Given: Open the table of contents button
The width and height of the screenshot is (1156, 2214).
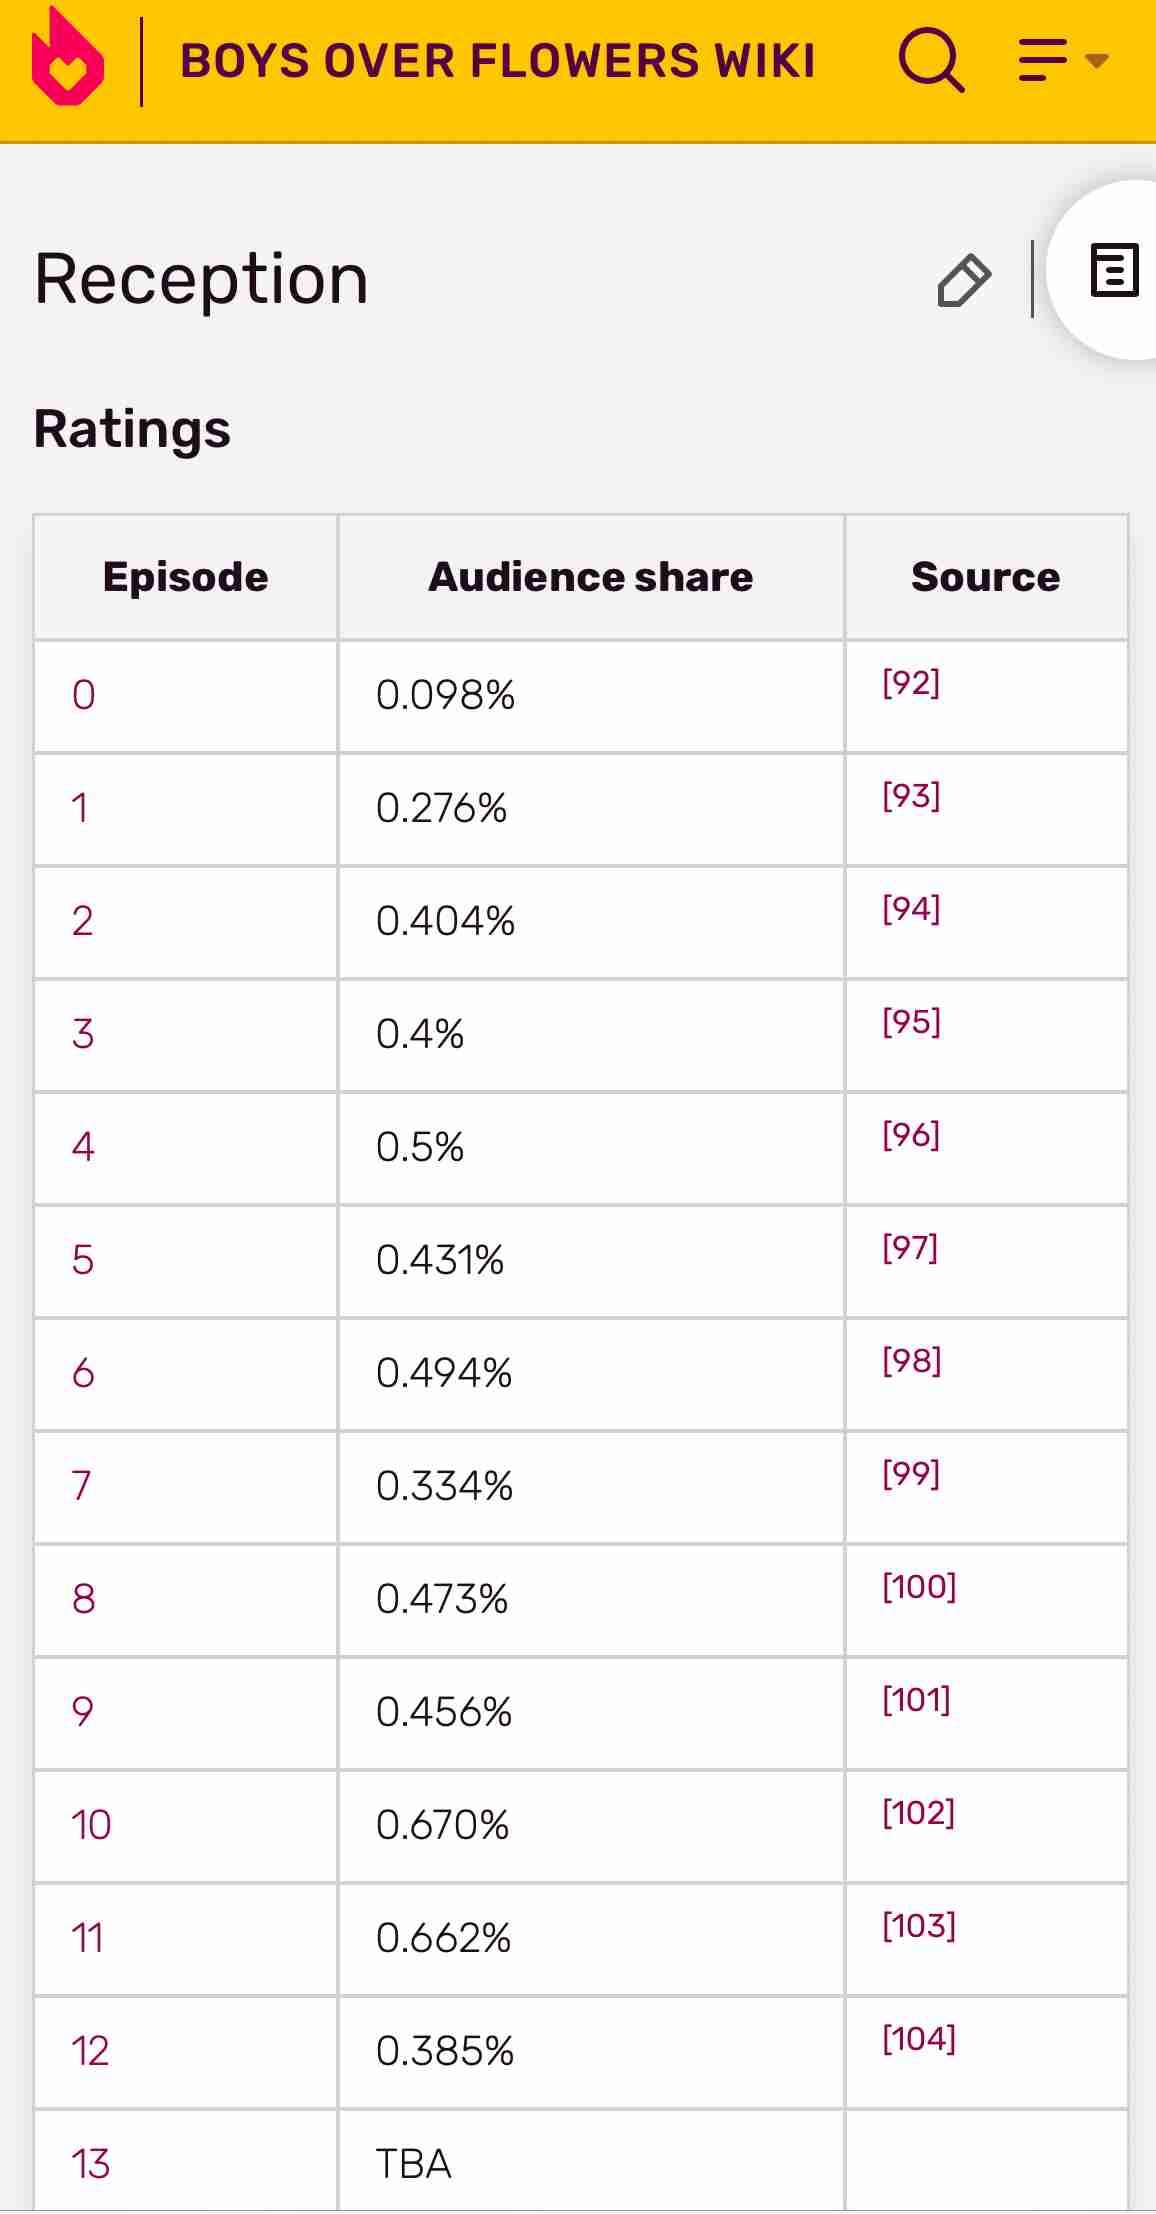Looking at the screenshot, I should 1114,270.
